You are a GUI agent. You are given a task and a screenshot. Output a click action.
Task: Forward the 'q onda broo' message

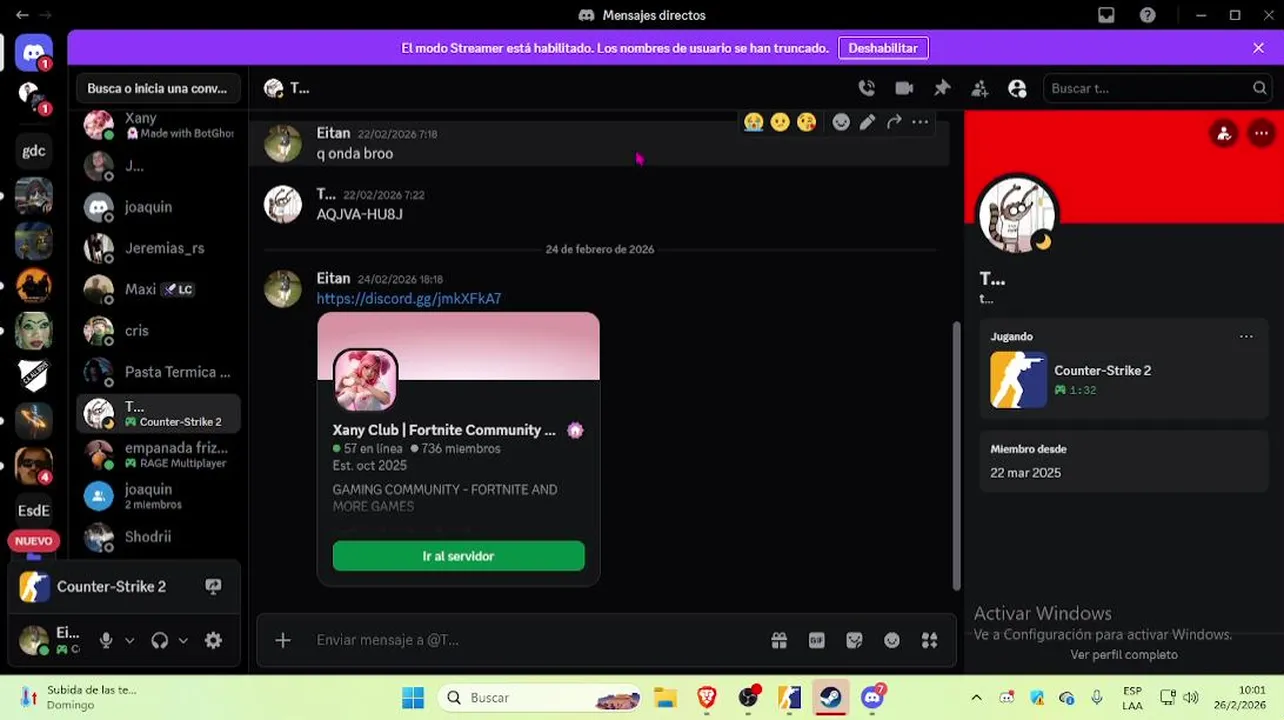click(x=894, y=122)
